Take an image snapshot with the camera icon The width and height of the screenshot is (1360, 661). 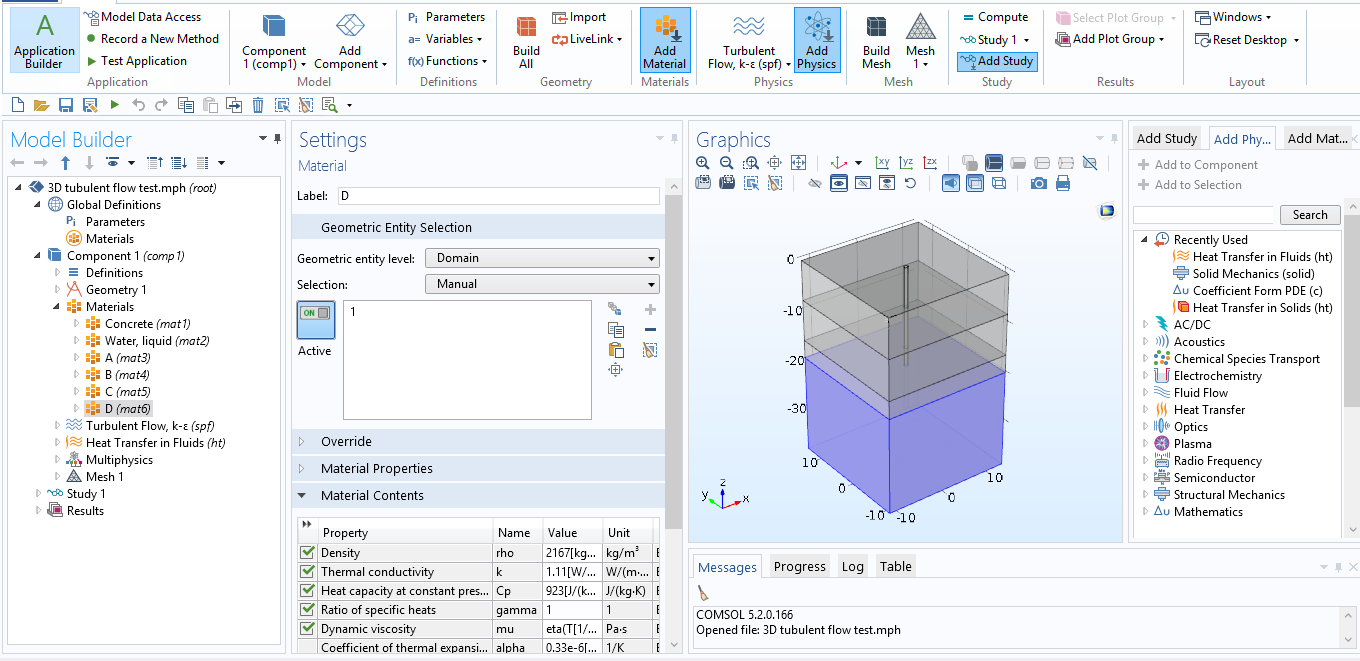1039,183
